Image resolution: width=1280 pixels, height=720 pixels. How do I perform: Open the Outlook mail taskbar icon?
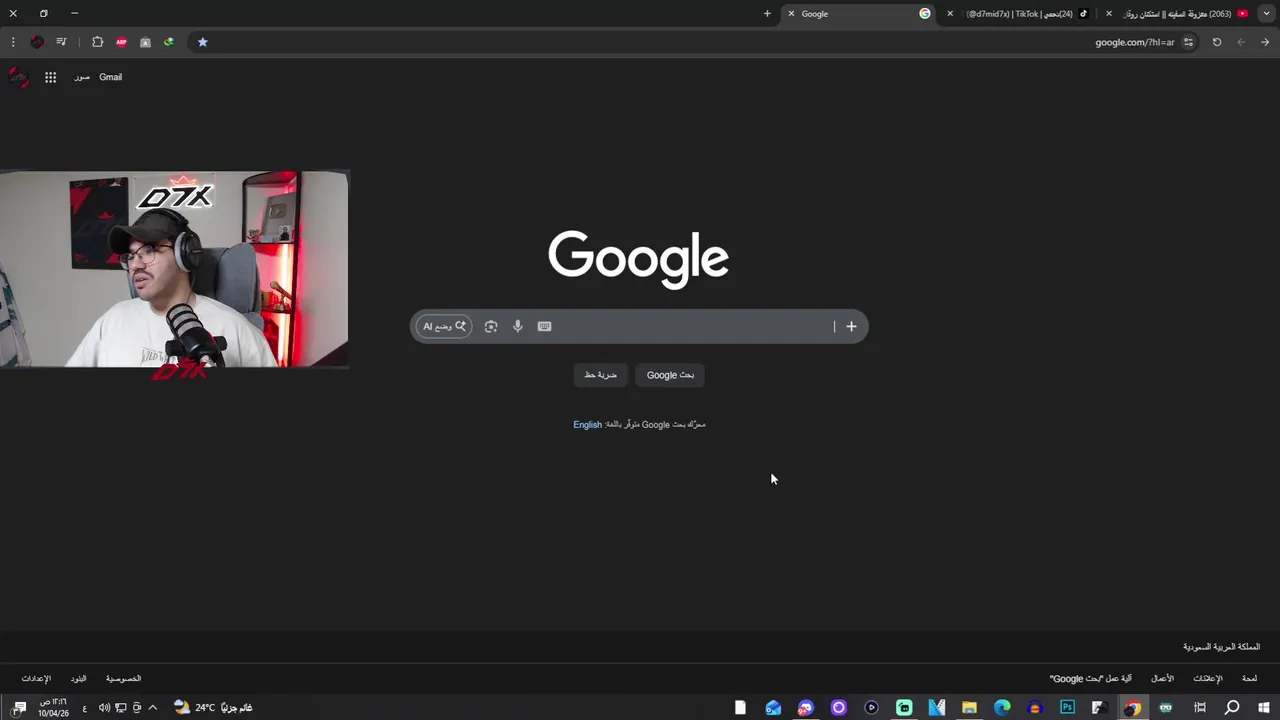pyautogui.click(x=773, y=708)
